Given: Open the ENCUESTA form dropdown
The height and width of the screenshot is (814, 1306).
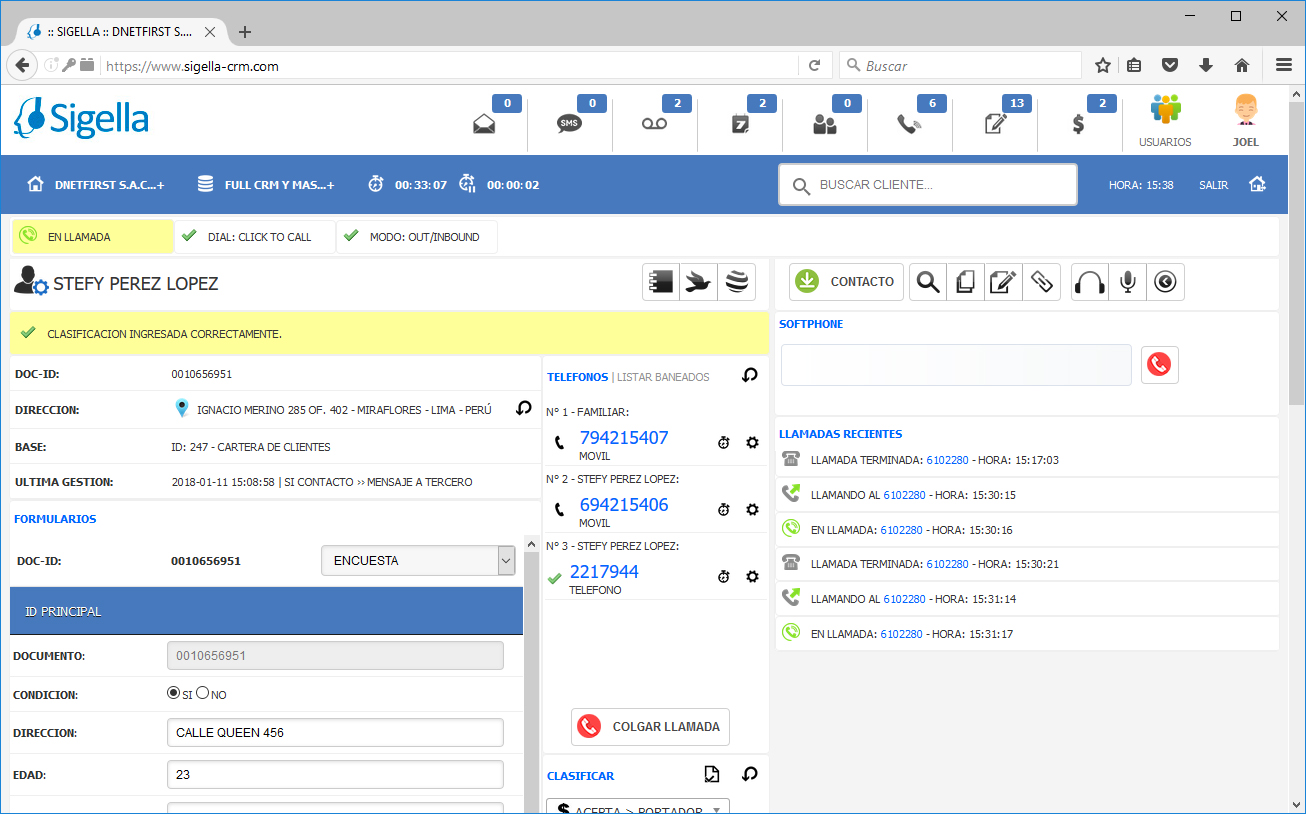Looking at the screenshot, I should coord(418,561).
